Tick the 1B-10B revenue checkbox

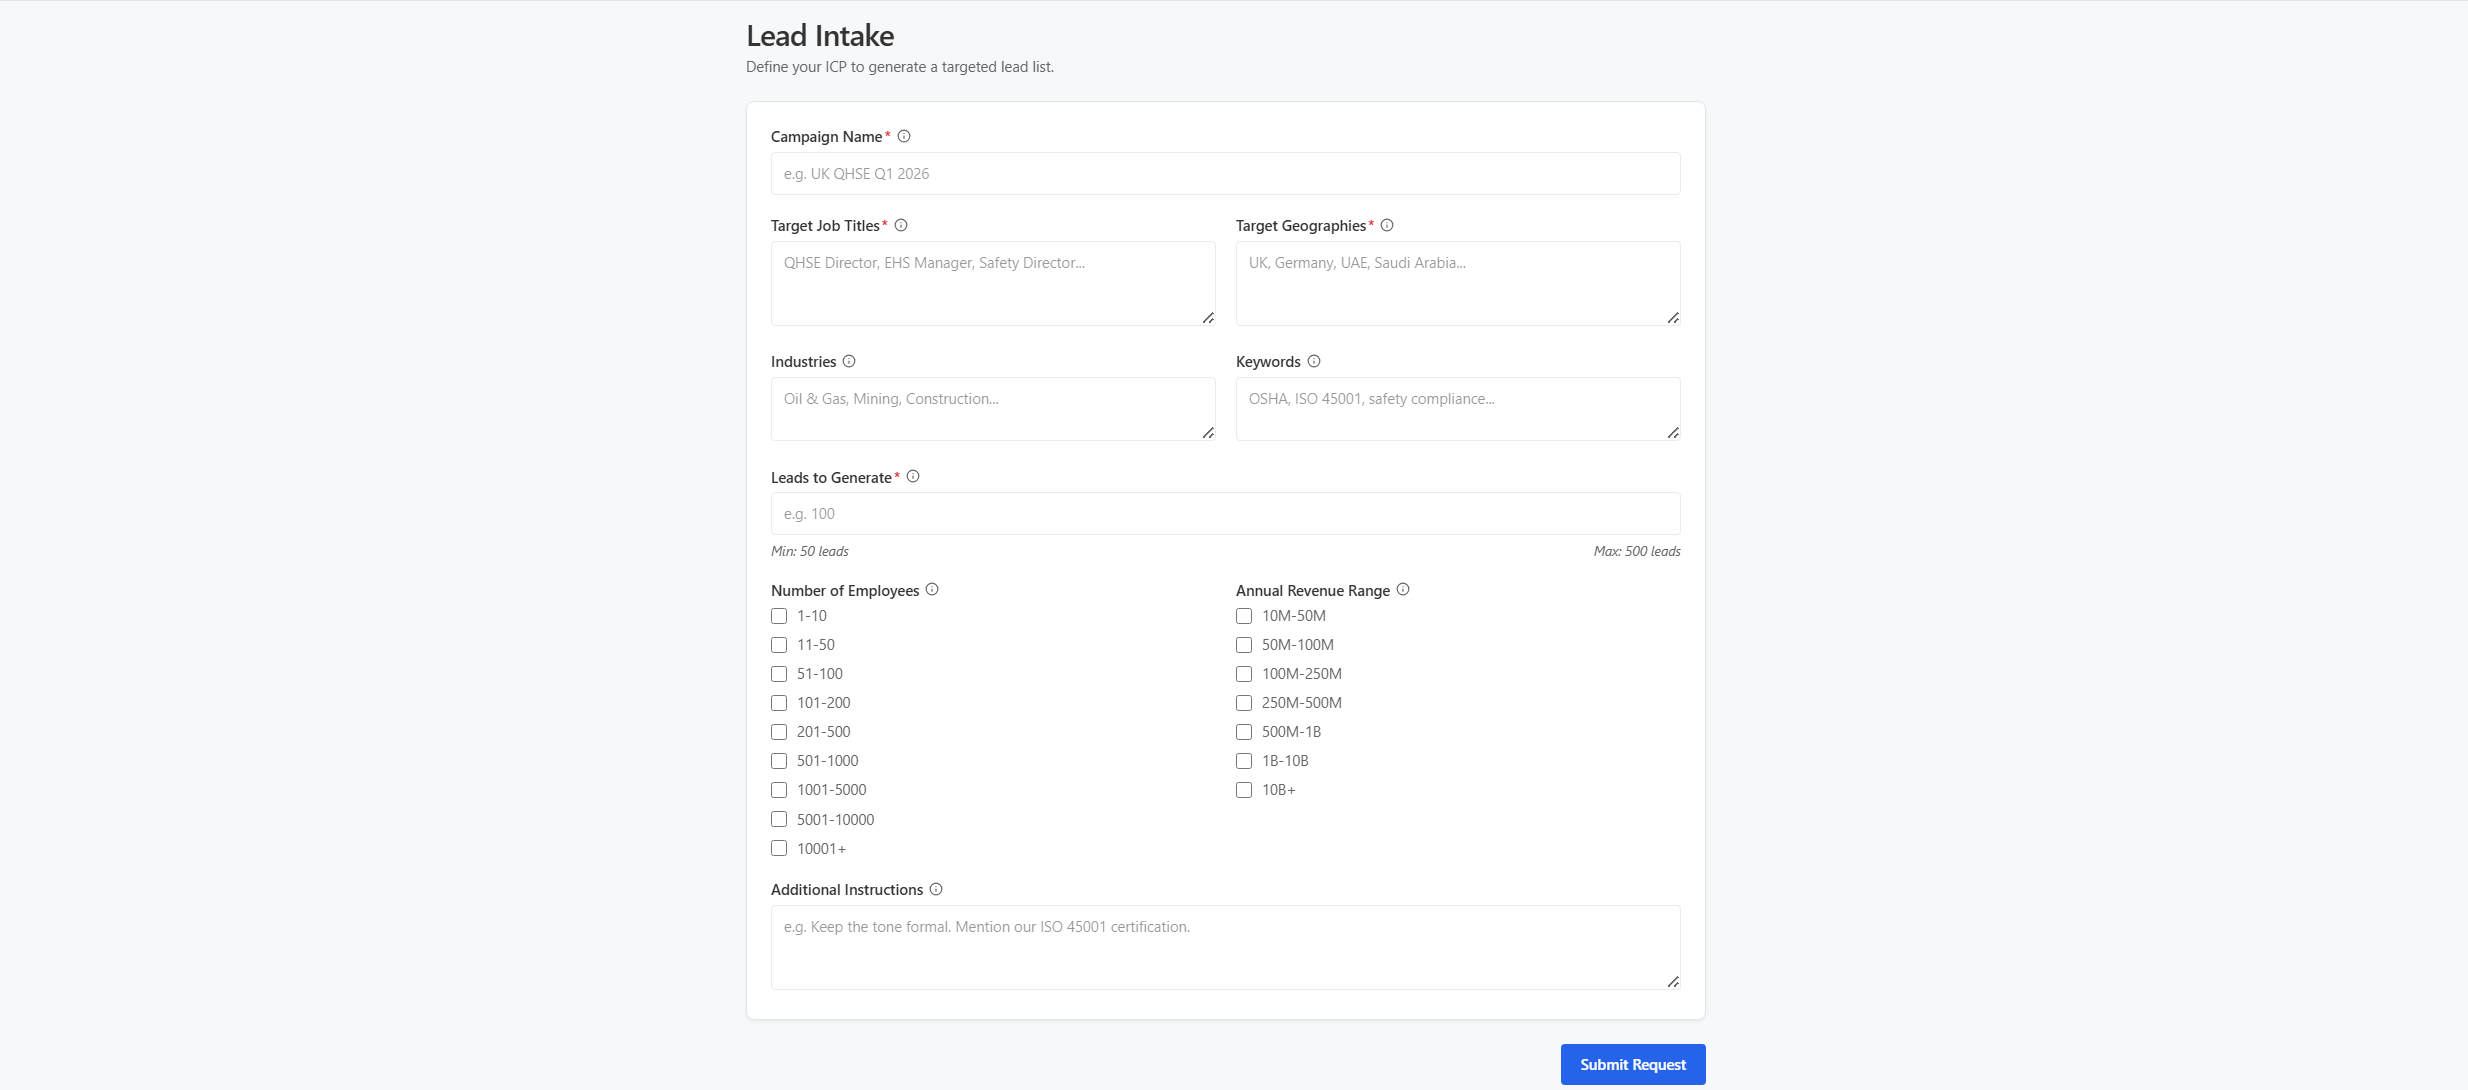(x=1244, y=761)
